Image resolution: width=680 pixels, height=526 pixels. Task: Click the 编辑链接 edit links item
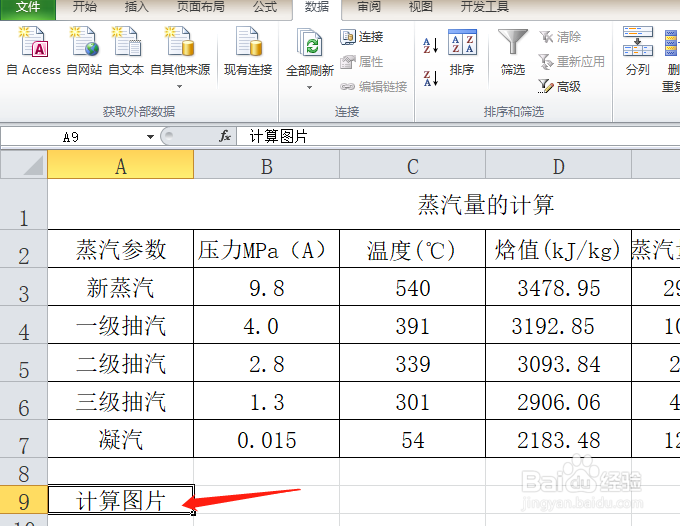tap(373, 87)
